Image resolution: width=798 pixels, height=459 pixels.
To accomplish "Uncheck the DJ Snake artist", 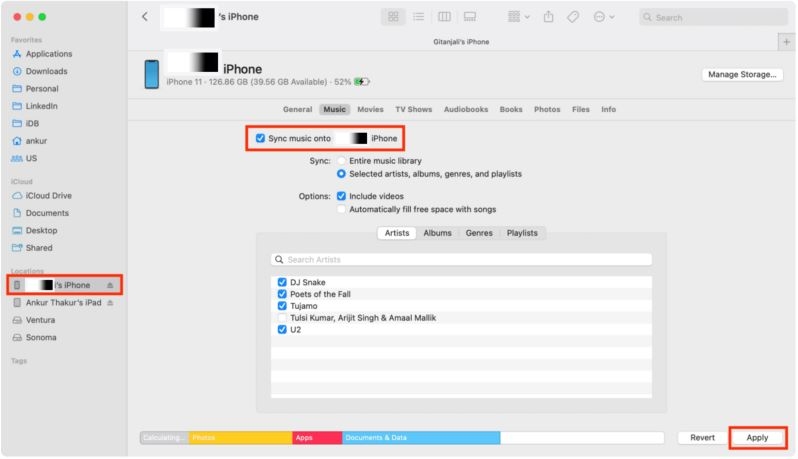I will [282, 282].
